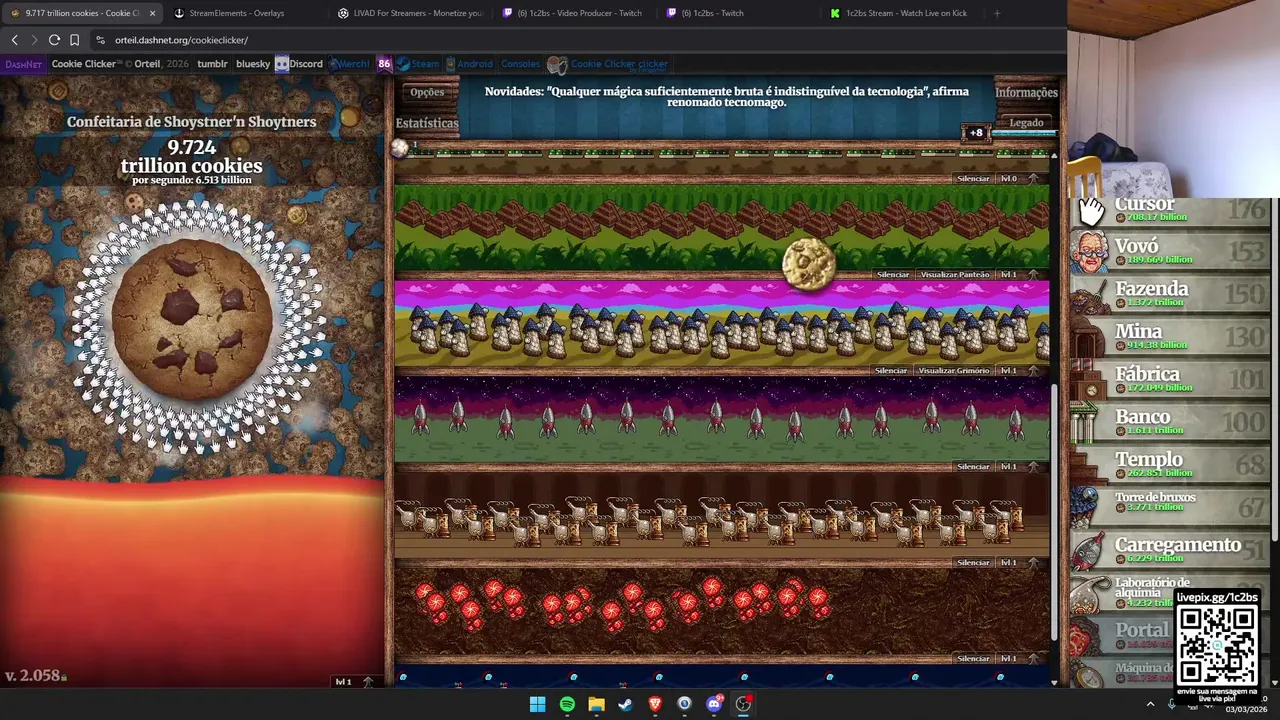
Task: Rename the bakery Confeitaria de Shoystner'n Shoytners
Action: [191, 122]
